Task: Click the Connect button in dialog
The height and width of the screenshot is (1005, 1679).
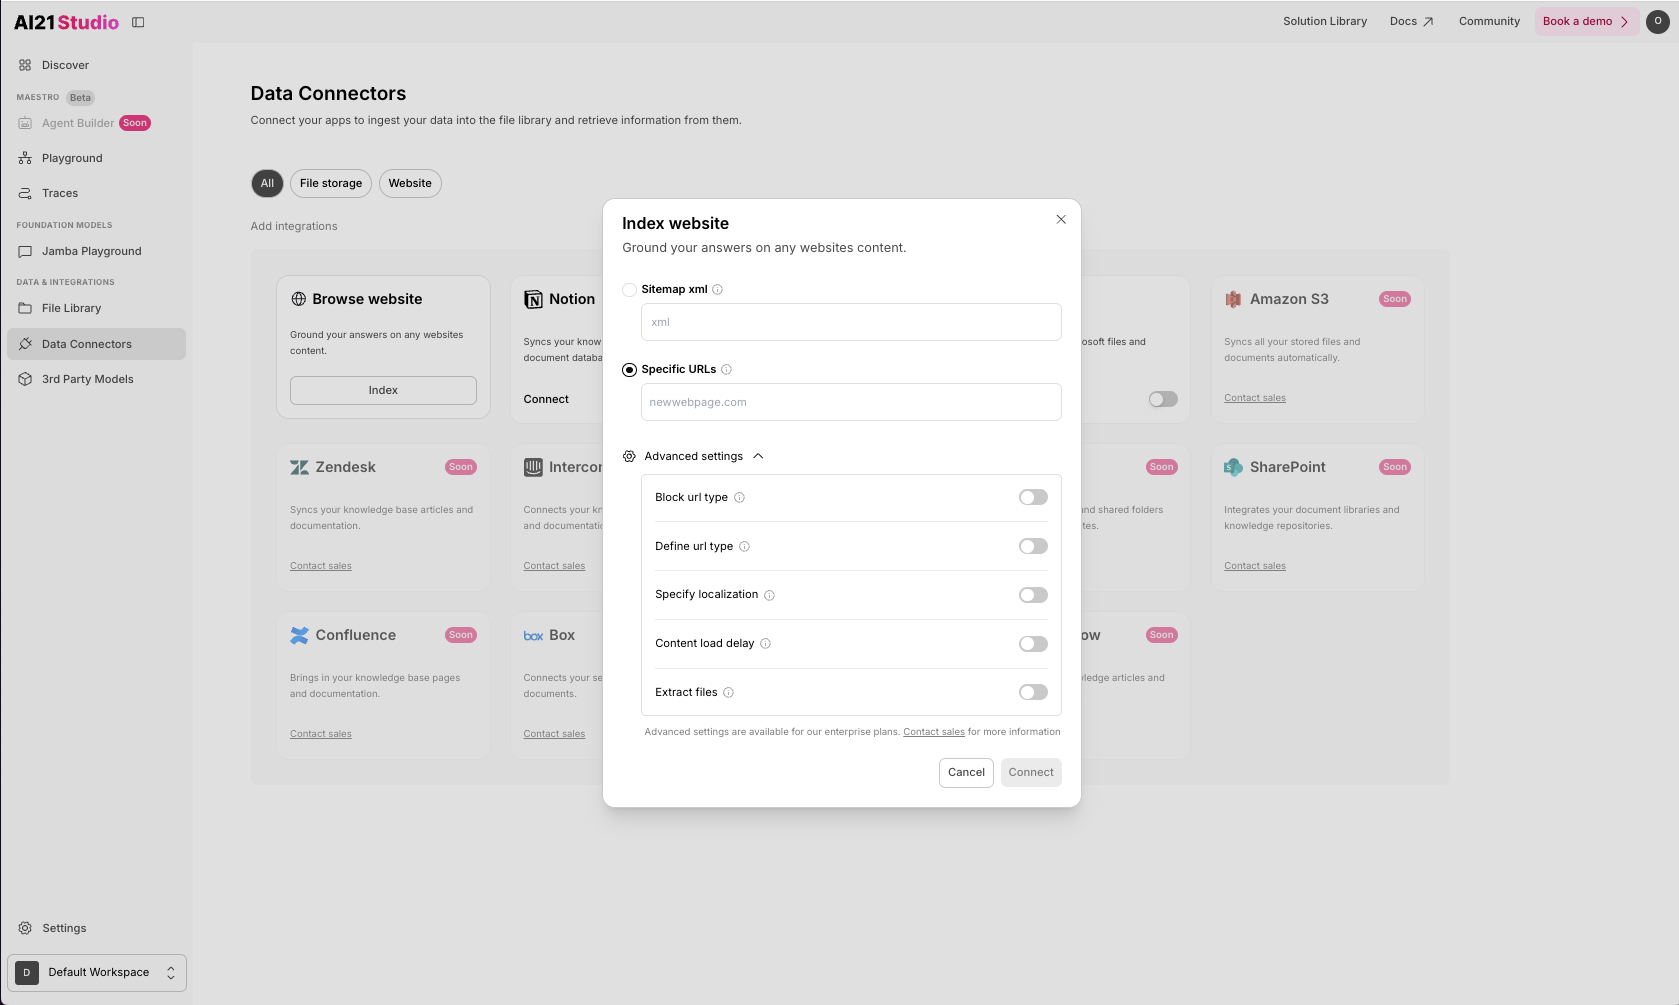Action: tap(1031, 772)
